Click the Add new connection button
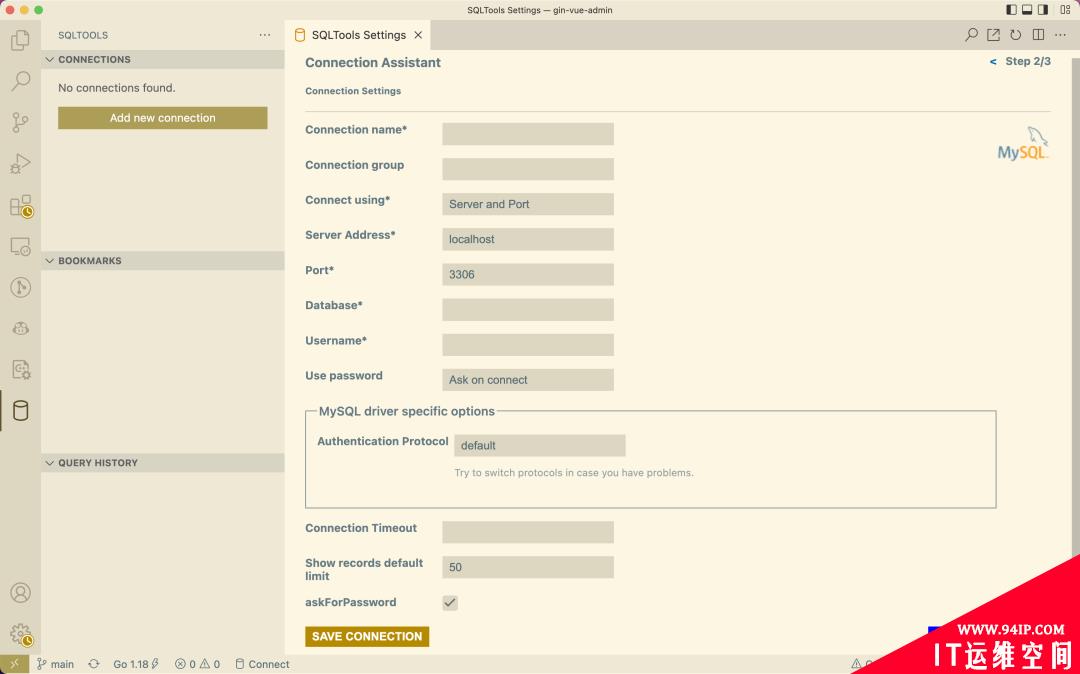The image size is (1080, 674). 163,118
